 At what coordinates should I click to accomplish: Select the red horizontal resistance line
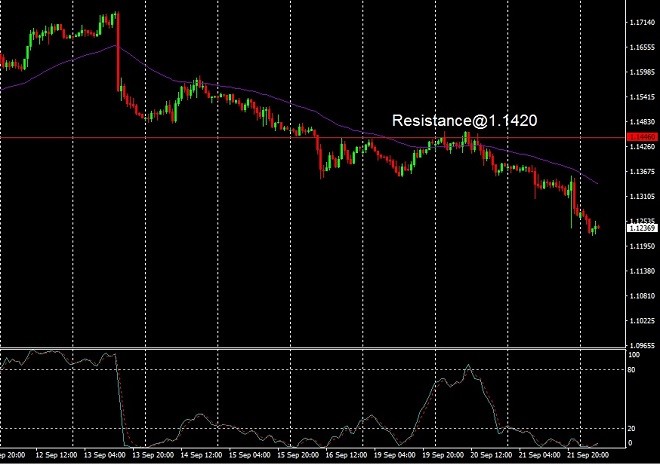(x=313, y=137)
